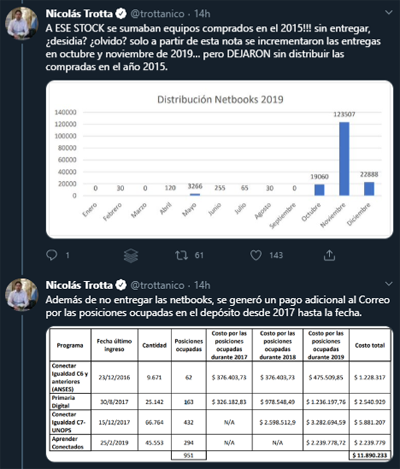Screen dimensions: 400x469
Task: Click the 14h timestamp on the second tweet
Action: tap(202, 285)
